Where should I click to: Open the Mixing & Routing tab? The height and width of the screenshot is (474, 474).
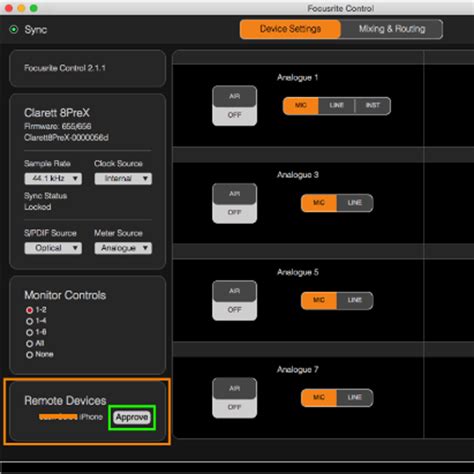[x=392, y=29]
